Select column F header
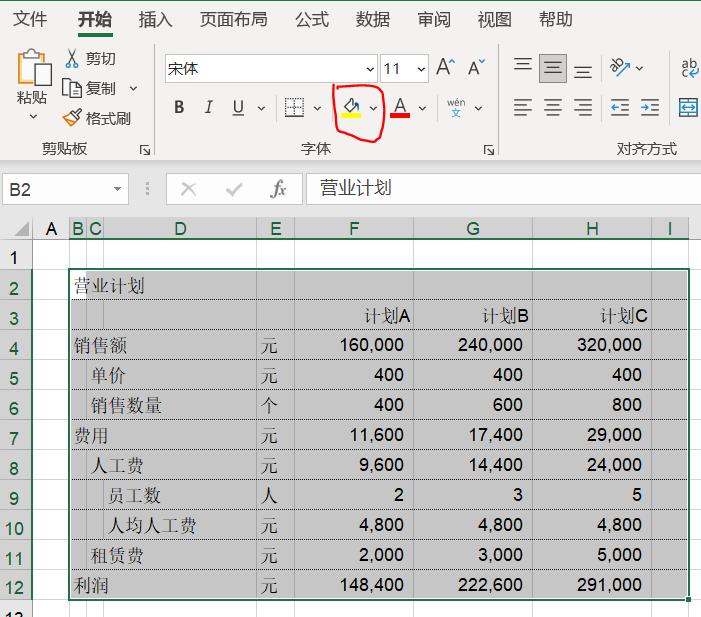The height and width of the screenshot is (617, 701). (x=354, y=228)
